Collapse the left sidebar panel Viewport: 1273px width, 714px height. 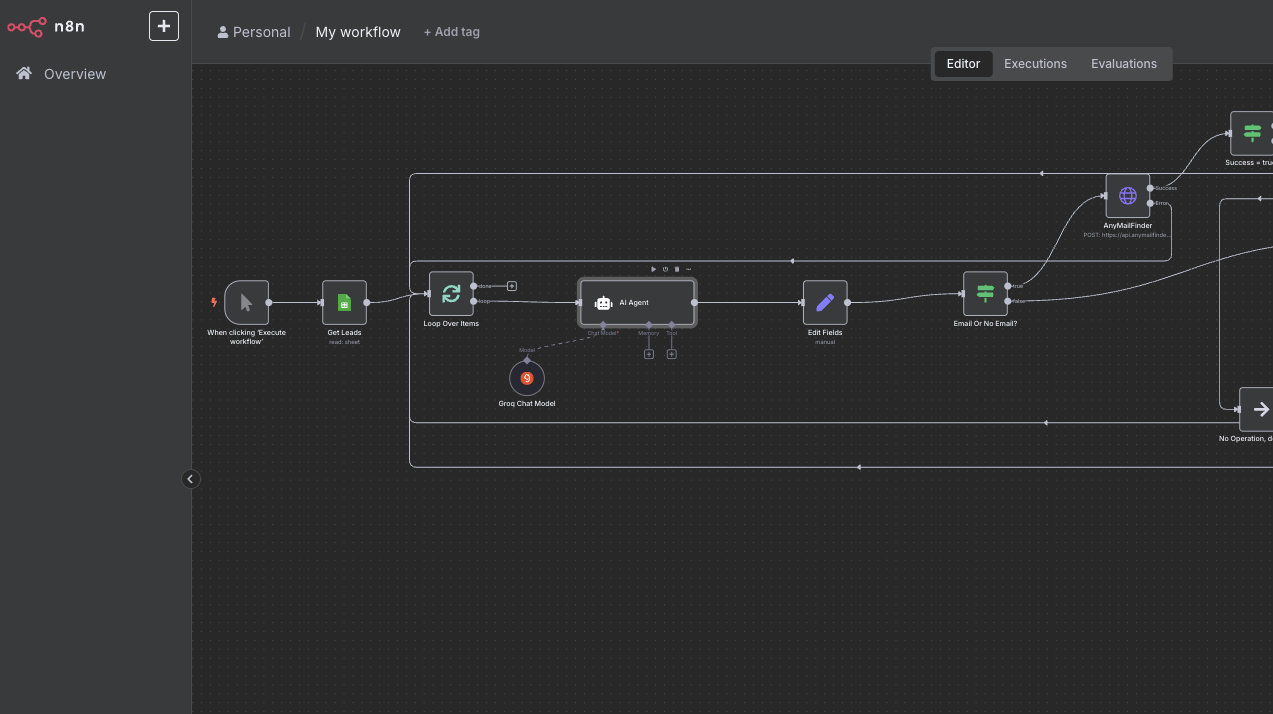190,479
